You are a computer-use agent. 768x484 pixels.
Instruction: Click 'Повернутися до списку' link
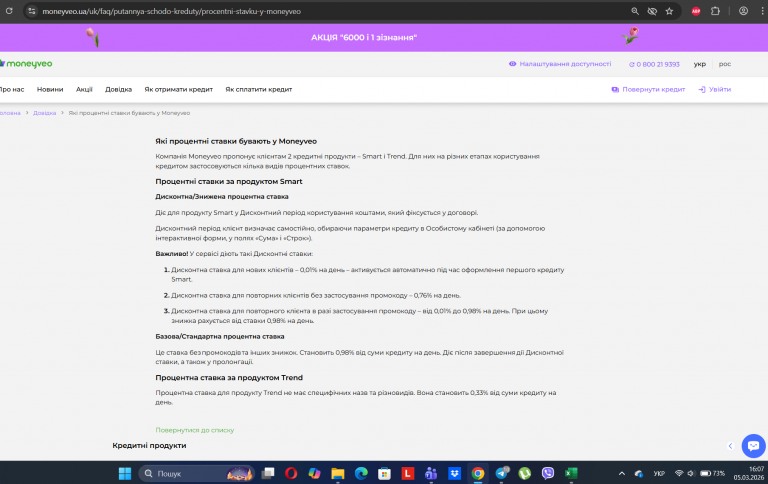(194, 430)
